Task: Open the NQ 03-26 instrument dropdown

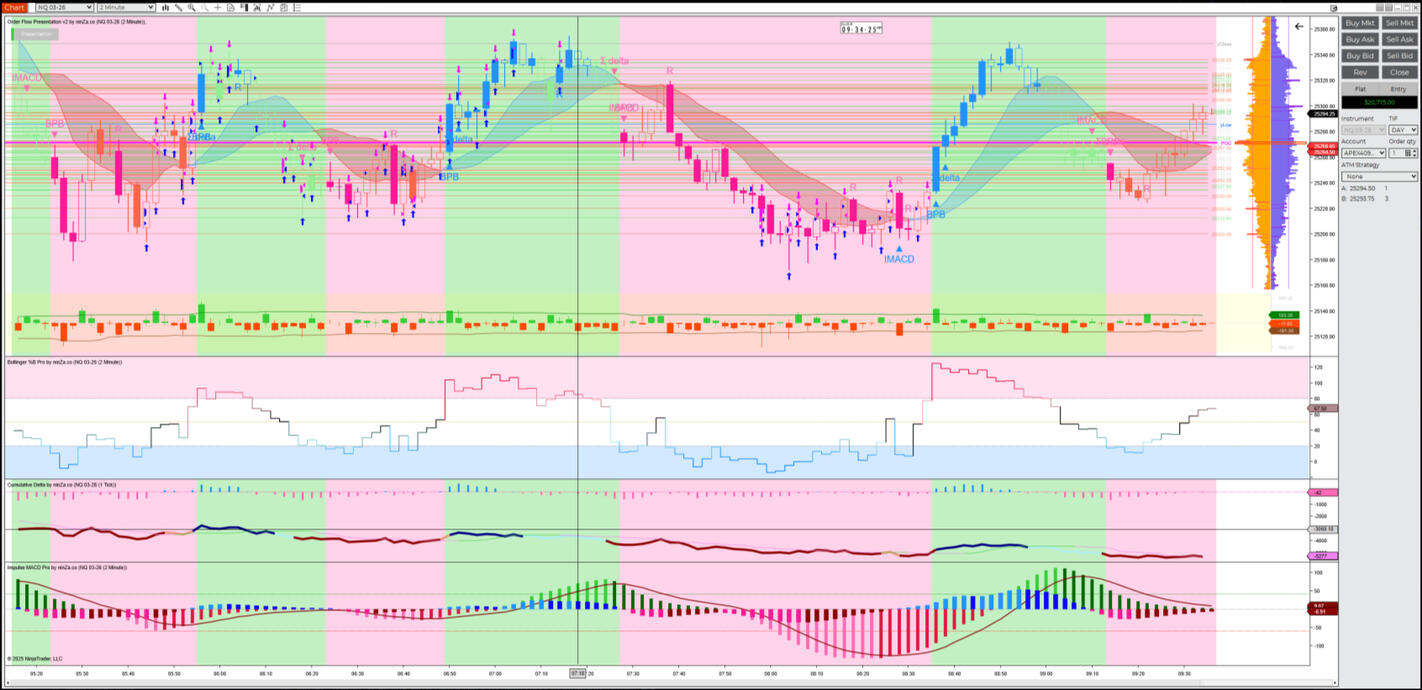Action: 62,7
